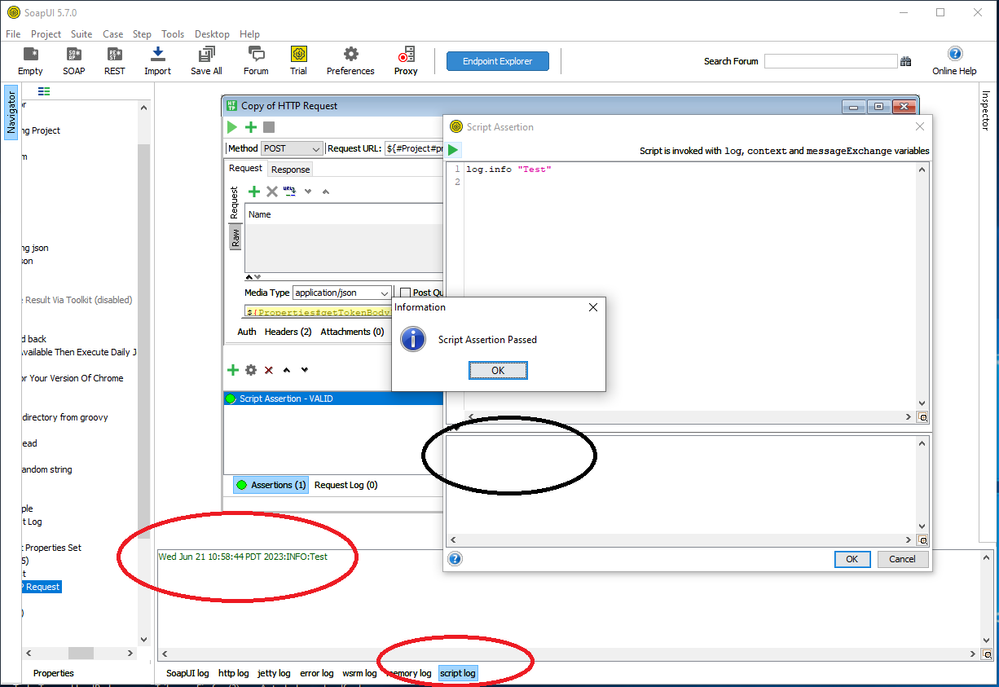Click OK in the Information dialog
Image resolution: width=999 pixels, height=687 pixels.
(498, 370)
